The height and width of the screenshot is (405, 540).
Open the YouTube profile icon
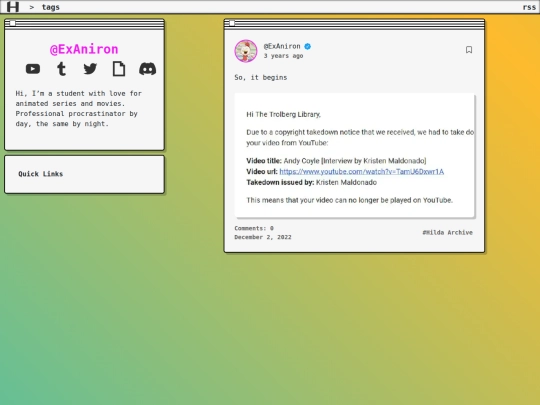click(x=33, y=69)
